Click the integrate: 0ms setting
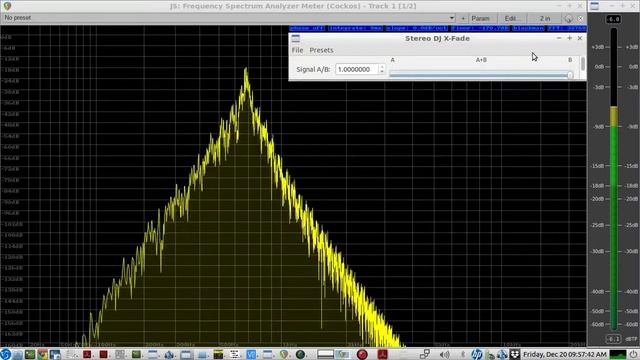The width and height of the screenshot is (640, 360). 355,28
